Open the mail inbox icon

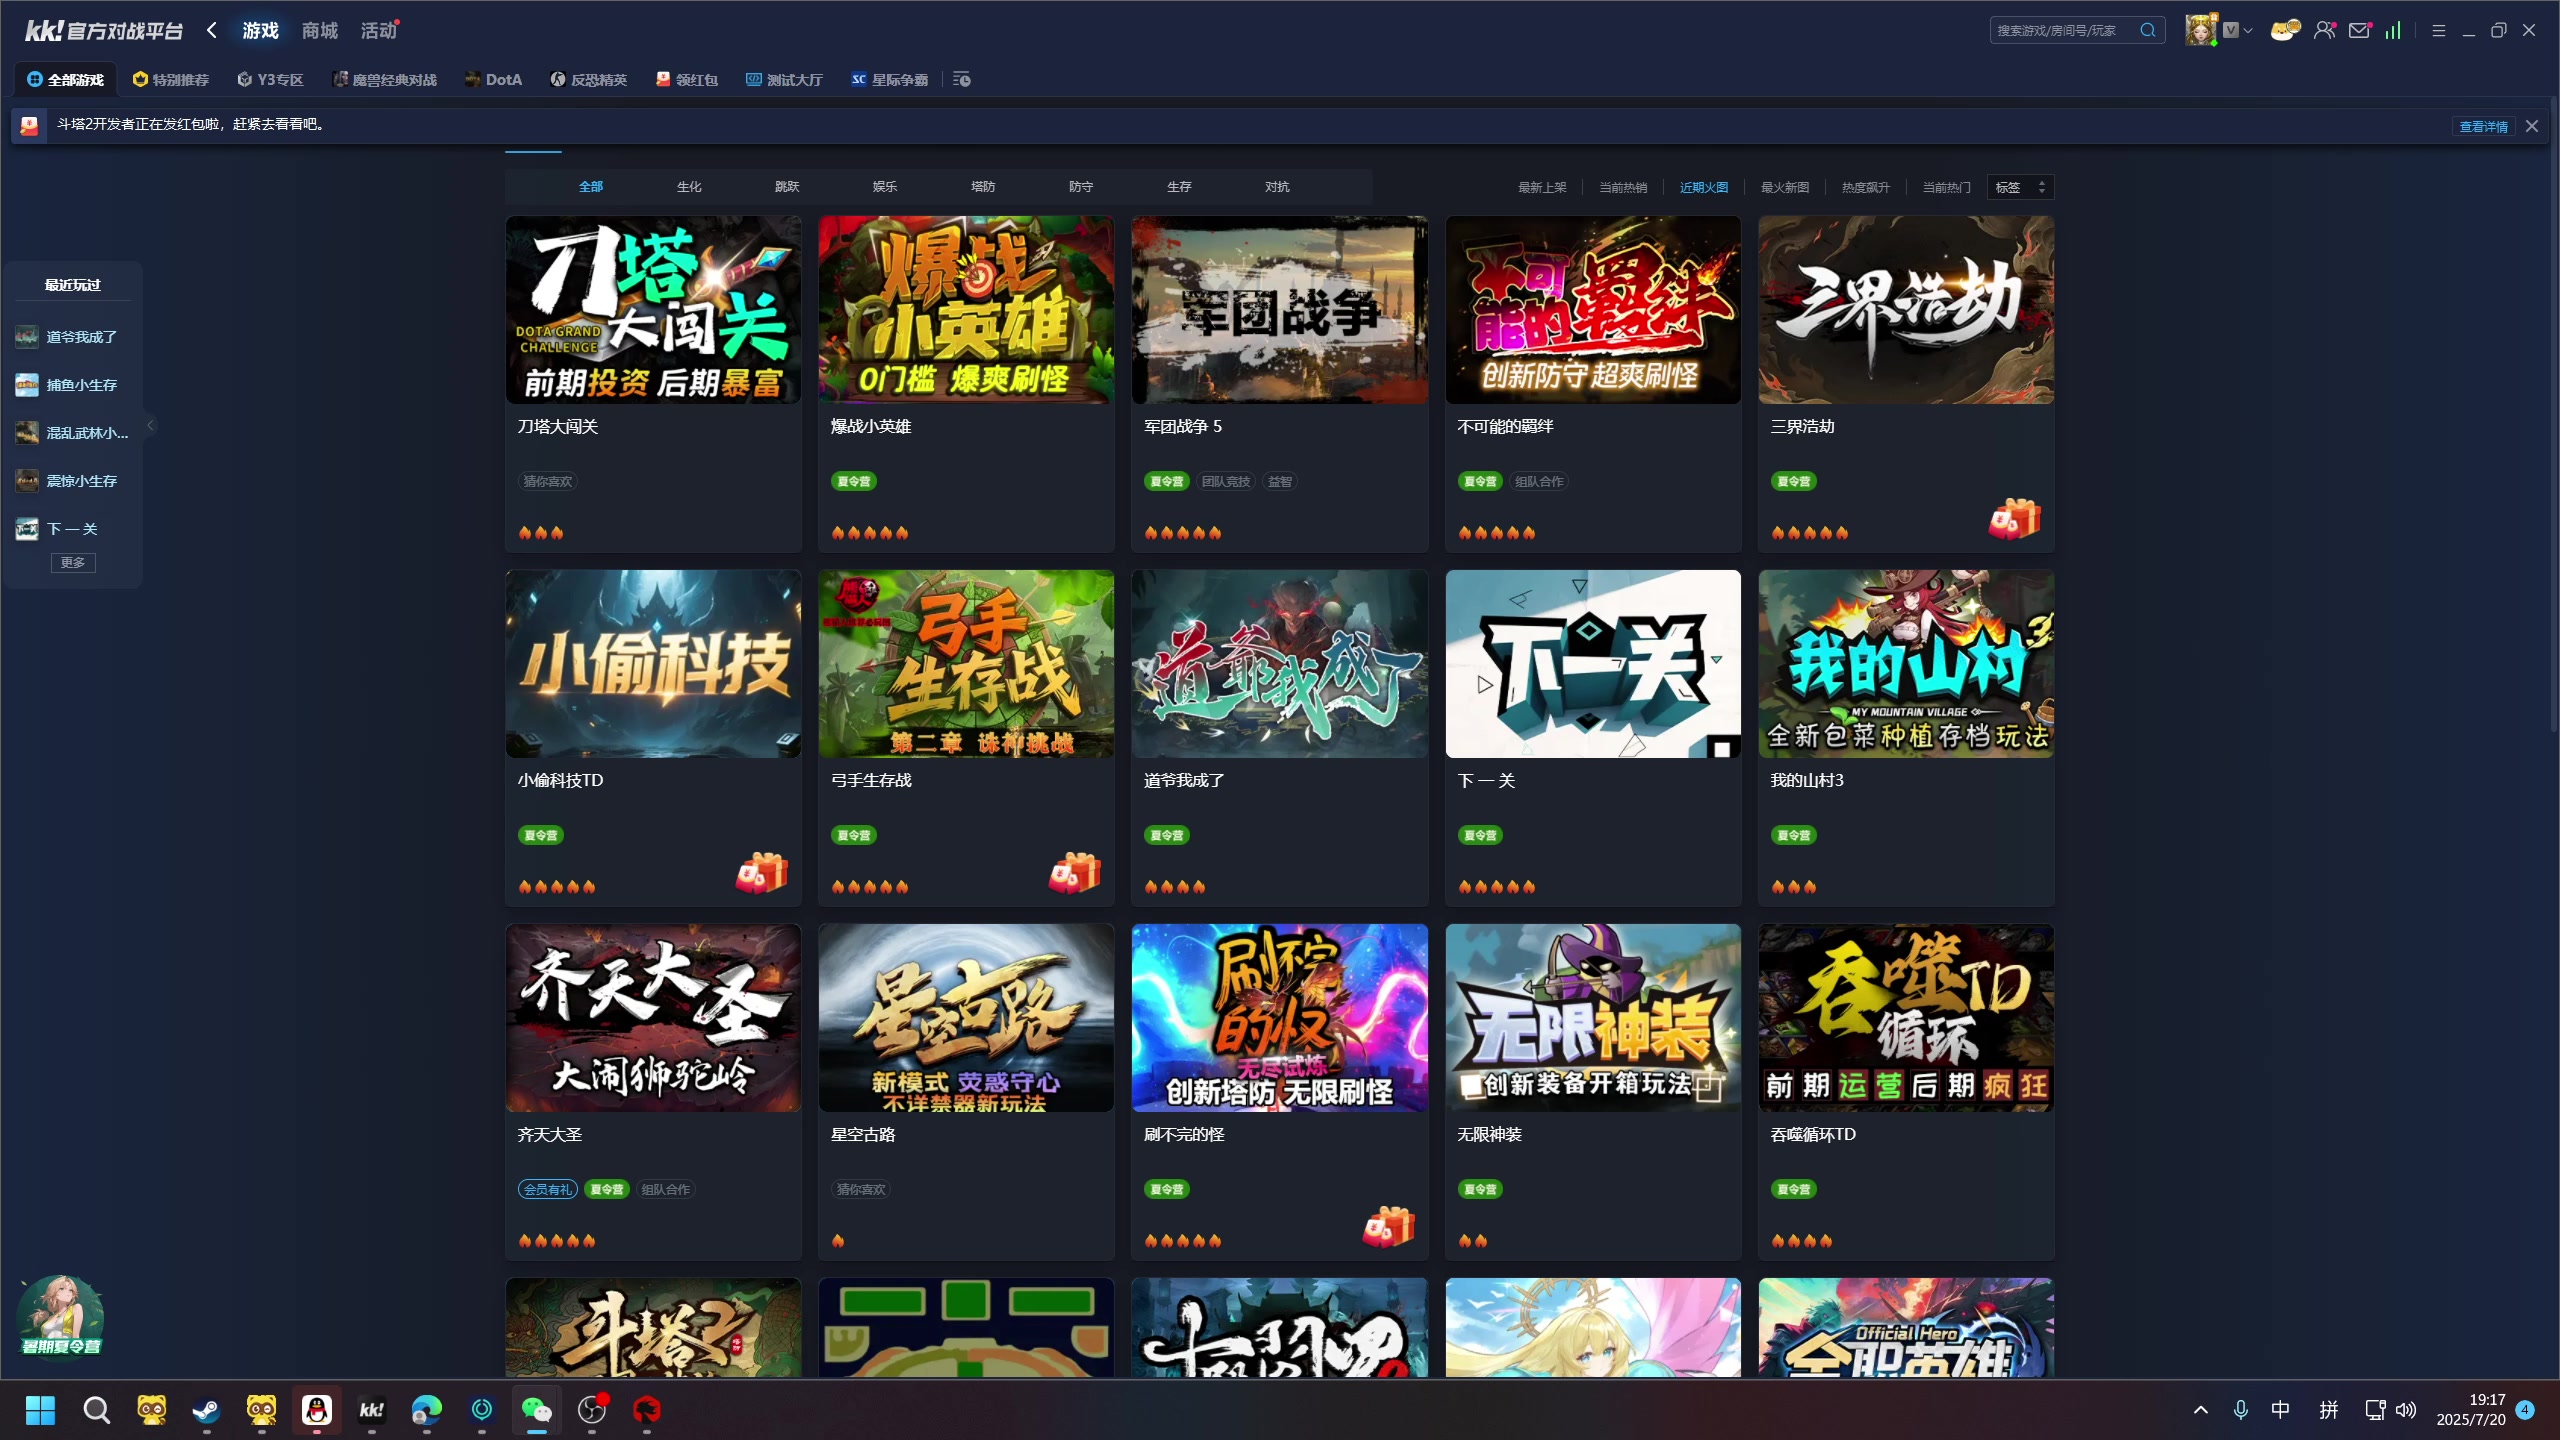(x=2360, y=30)
